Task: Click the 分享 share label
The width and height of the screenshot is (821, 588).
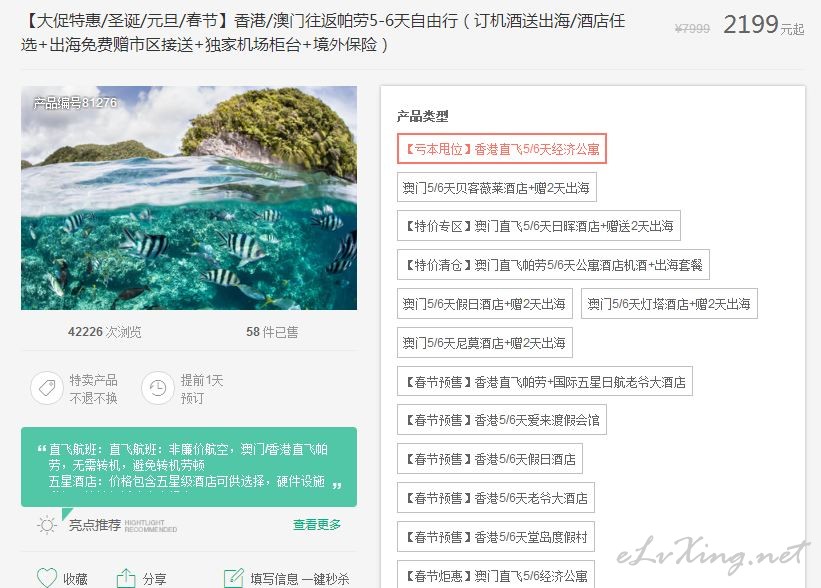Action: point(154,579)
